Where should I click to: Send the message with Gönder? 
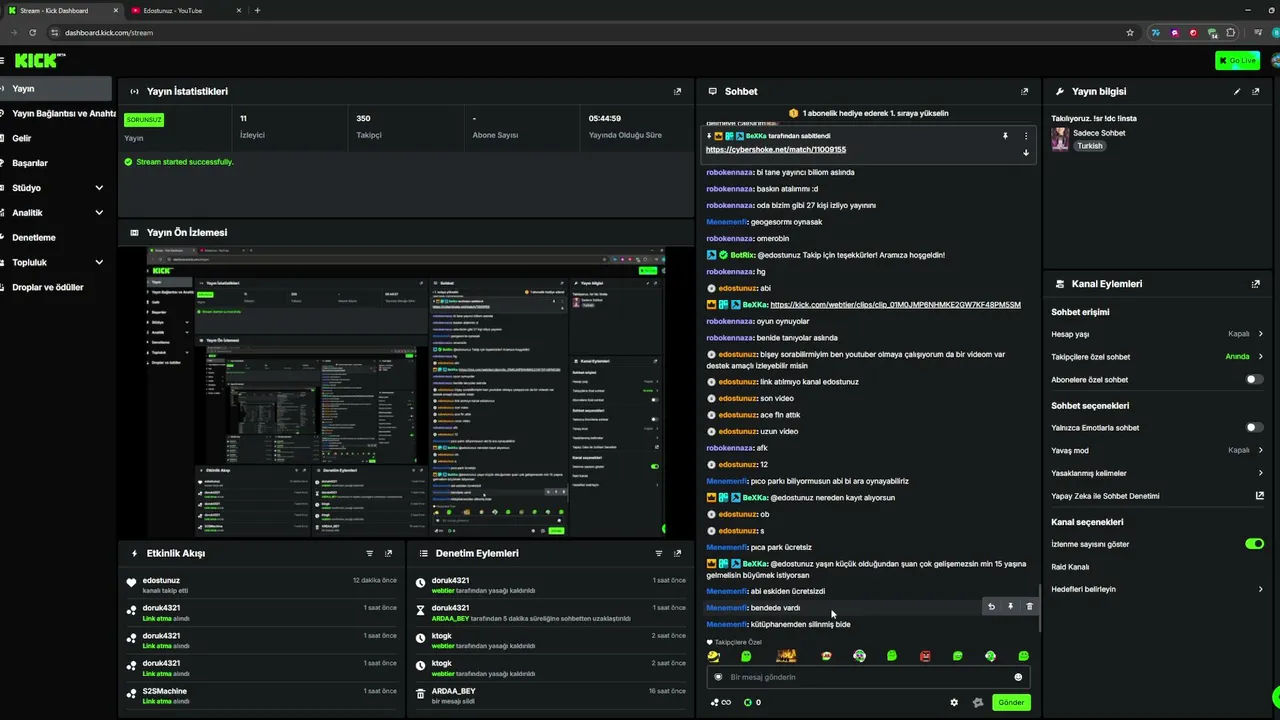pyautogui.click(x=1011, y=702)
